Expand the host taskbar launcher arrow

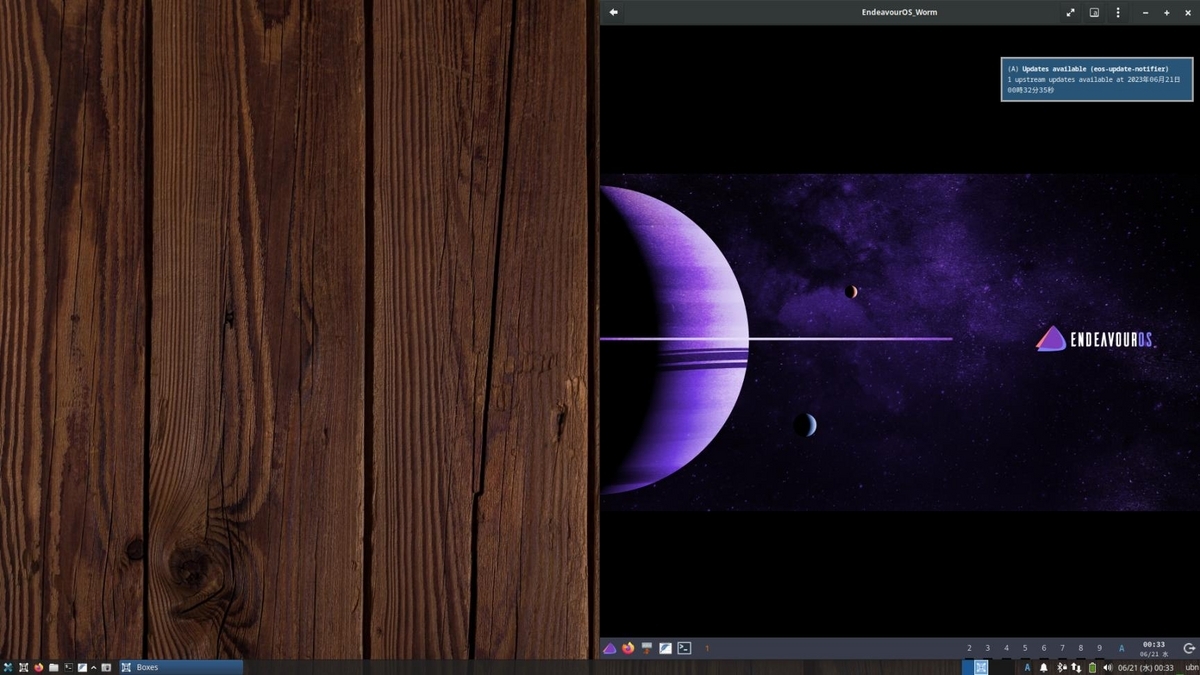[94, 667]
